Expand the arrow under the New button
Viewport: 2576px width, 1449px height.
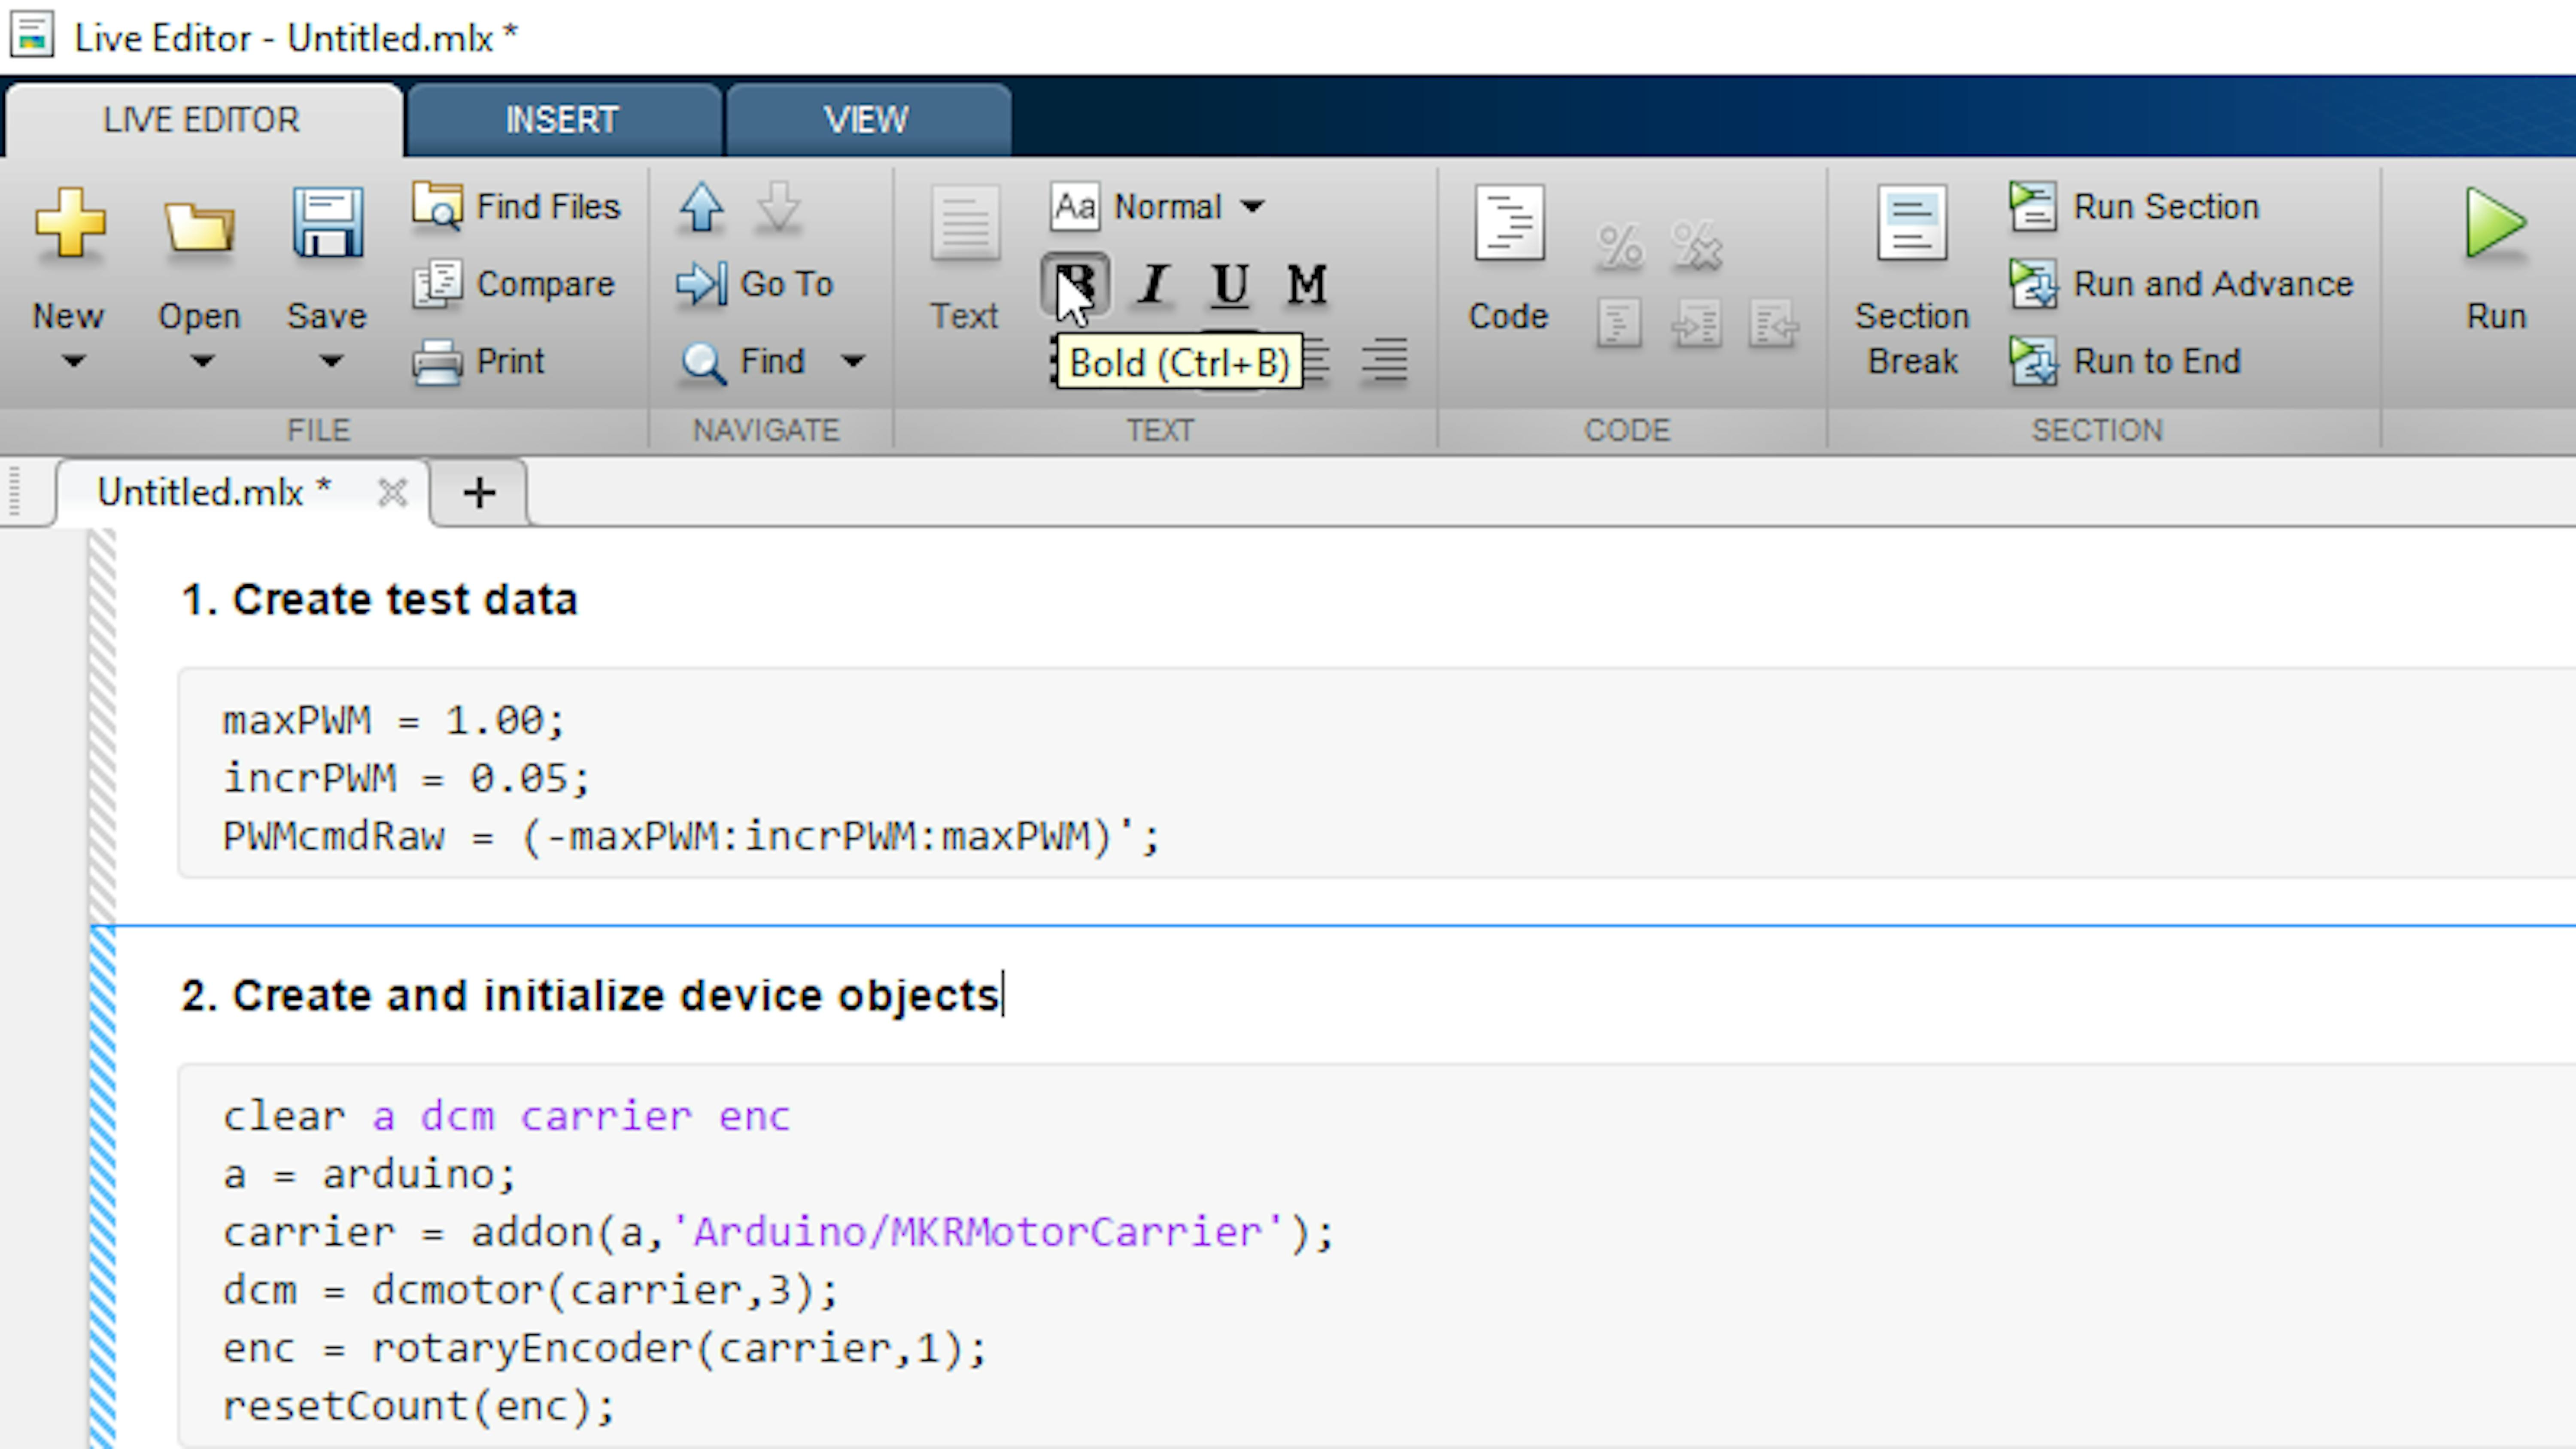click(x=73, y=361)
